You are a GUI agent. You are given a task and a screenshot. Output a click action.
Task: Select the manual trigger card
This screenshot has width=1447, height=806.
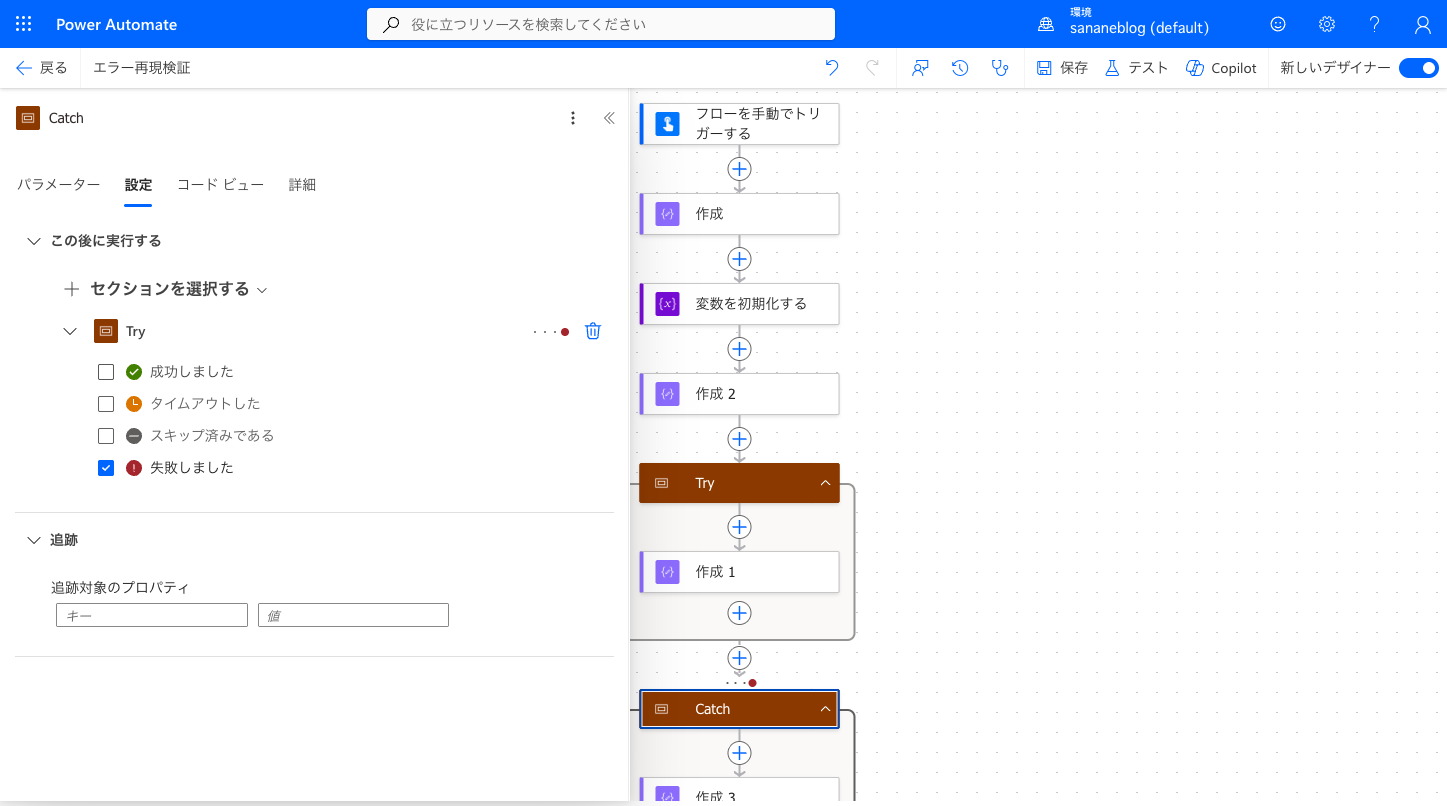tap(739, 123)
